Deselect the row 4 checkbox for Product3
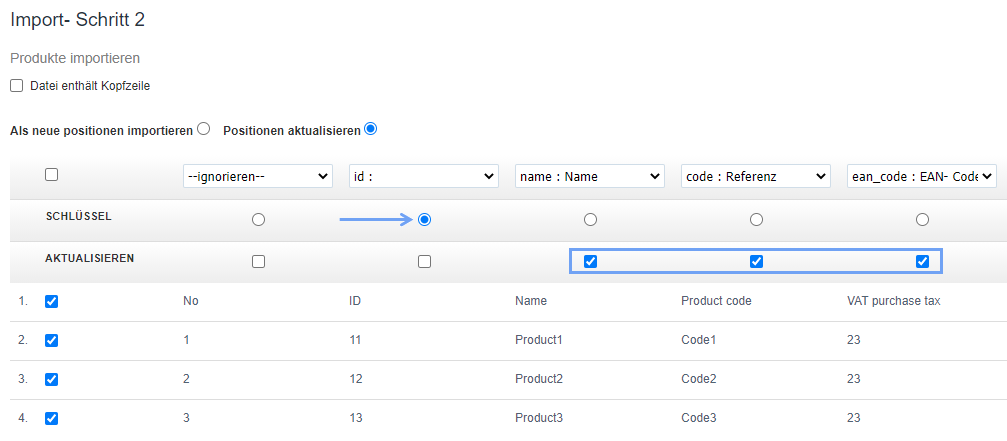1007x441 pixels. (52, 418)
